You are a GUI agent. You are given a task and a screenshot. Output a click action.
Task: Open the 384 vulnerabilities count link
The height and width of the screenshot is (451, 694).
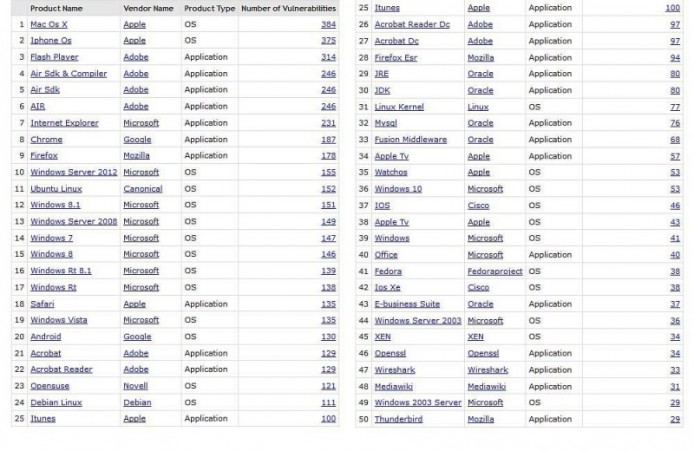tap(329, 24)
